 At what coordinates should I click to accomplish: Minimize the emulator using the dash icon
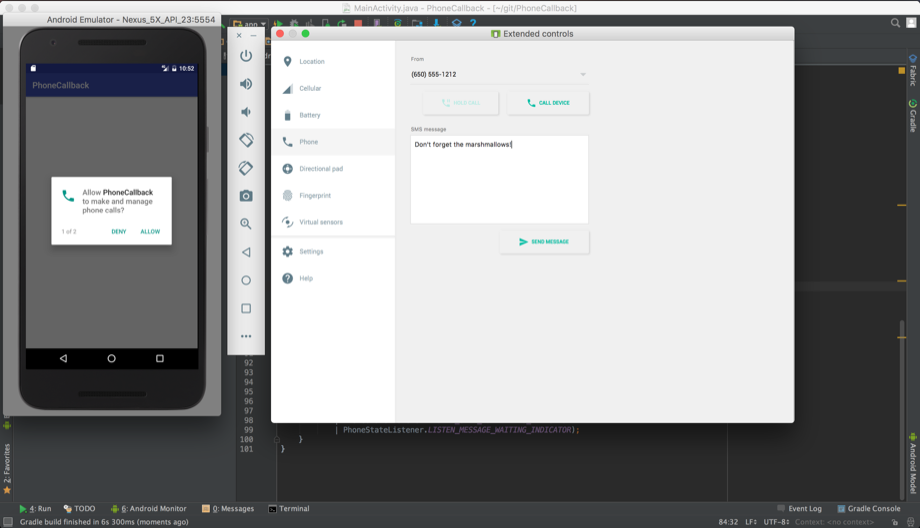click(x=253, y=36)
